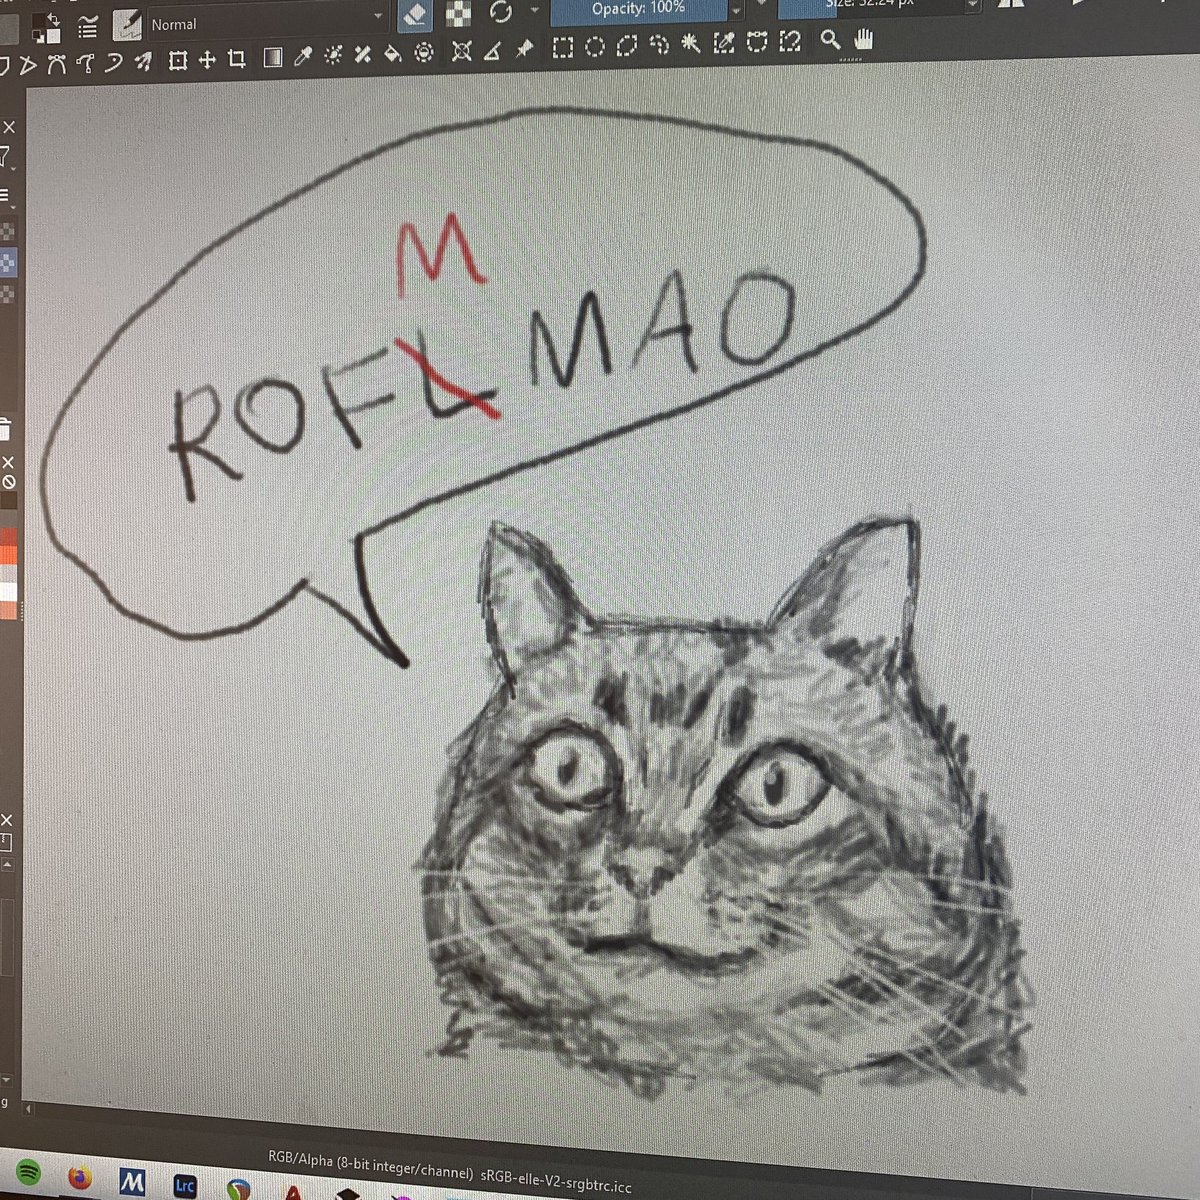
Task: Select the Rectangular Selection tool
Action: tap(564, 48)
